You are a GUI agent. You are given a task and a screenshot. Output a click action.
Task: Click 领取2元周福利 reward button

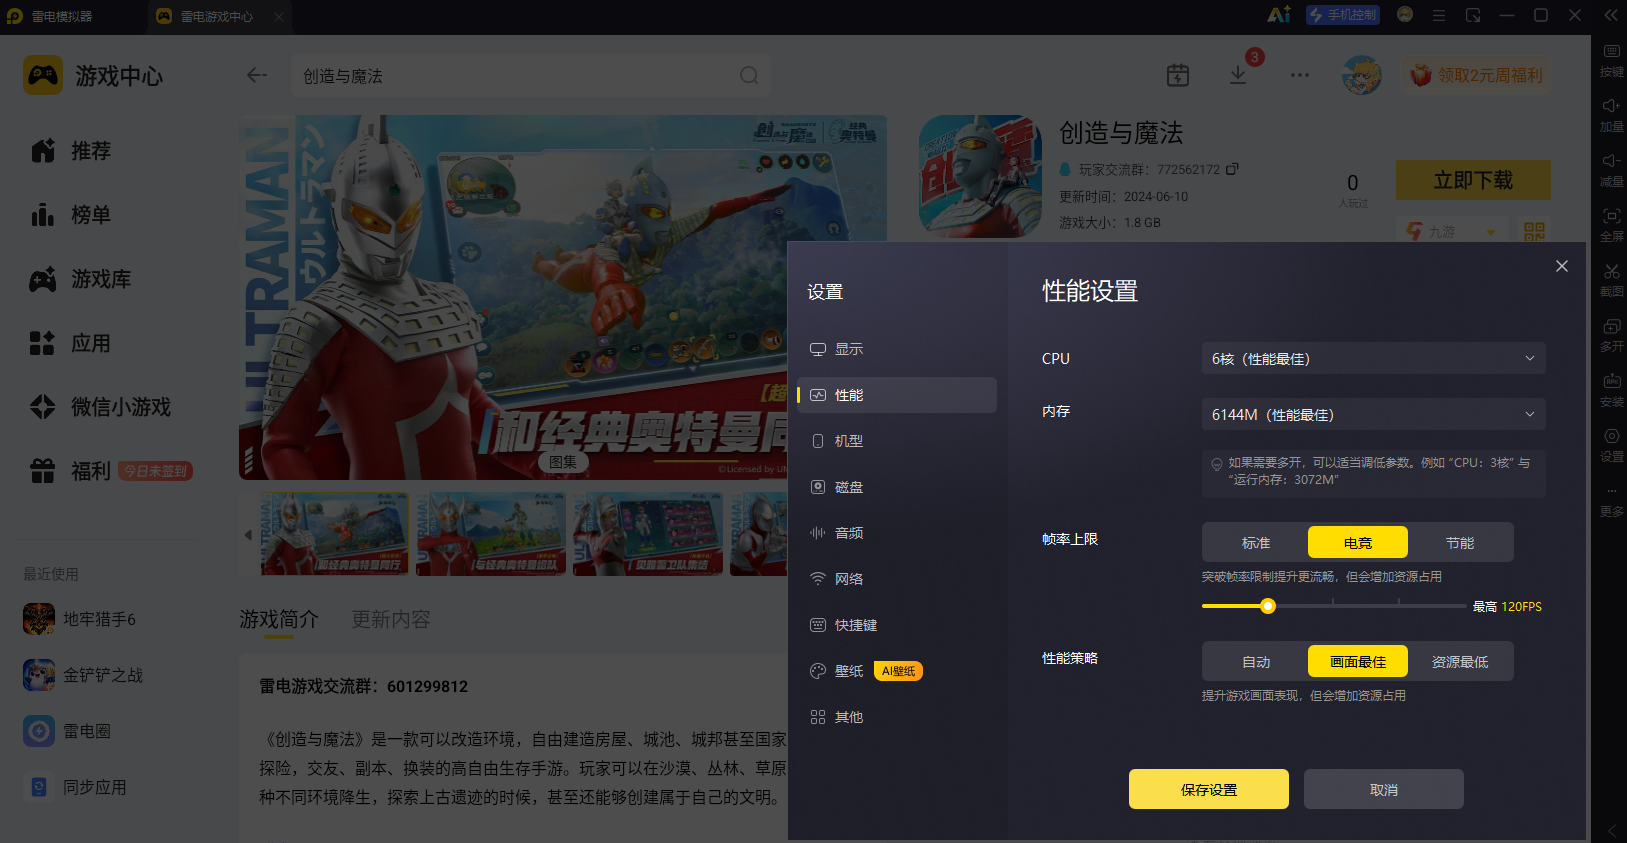1477,75
